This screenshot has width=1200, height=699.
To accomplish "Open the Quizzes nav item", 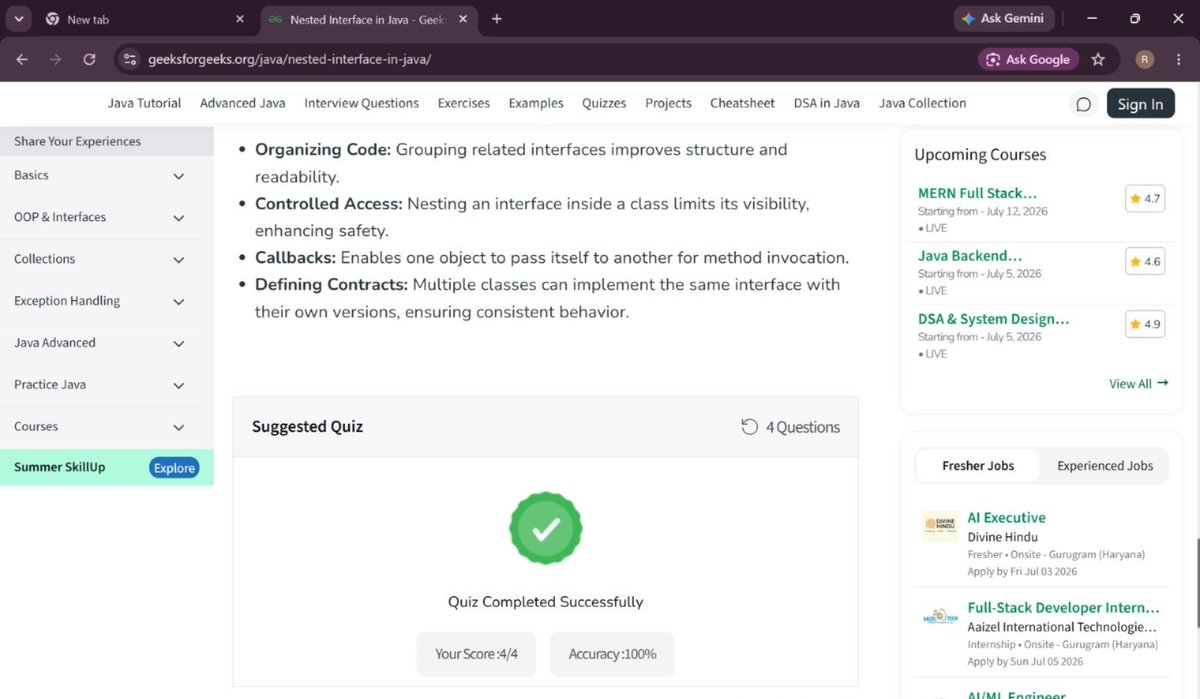I will click(x=604, y=103).
